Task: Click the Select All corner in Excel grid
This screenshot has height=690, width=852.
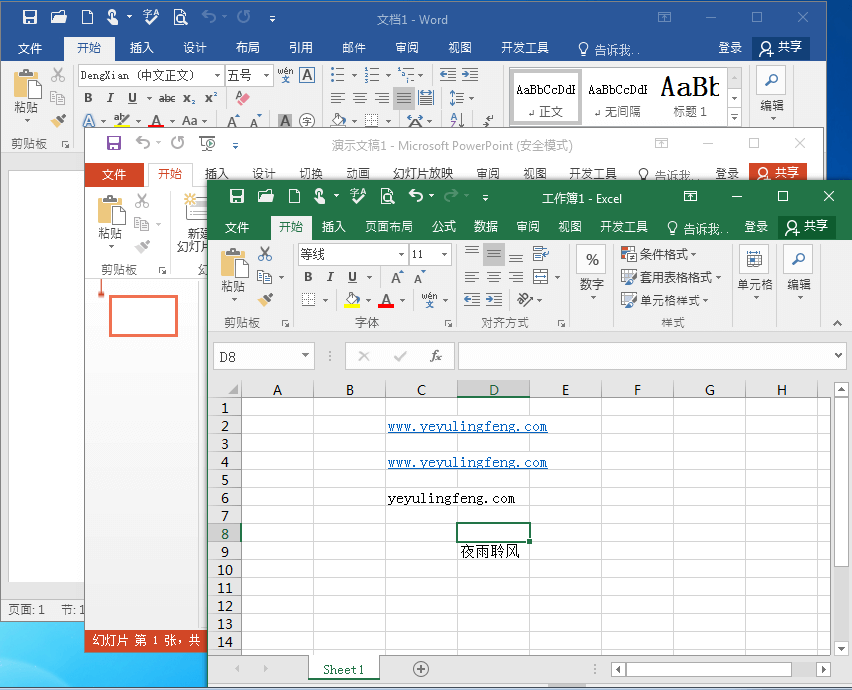Action: pos(233,389)
